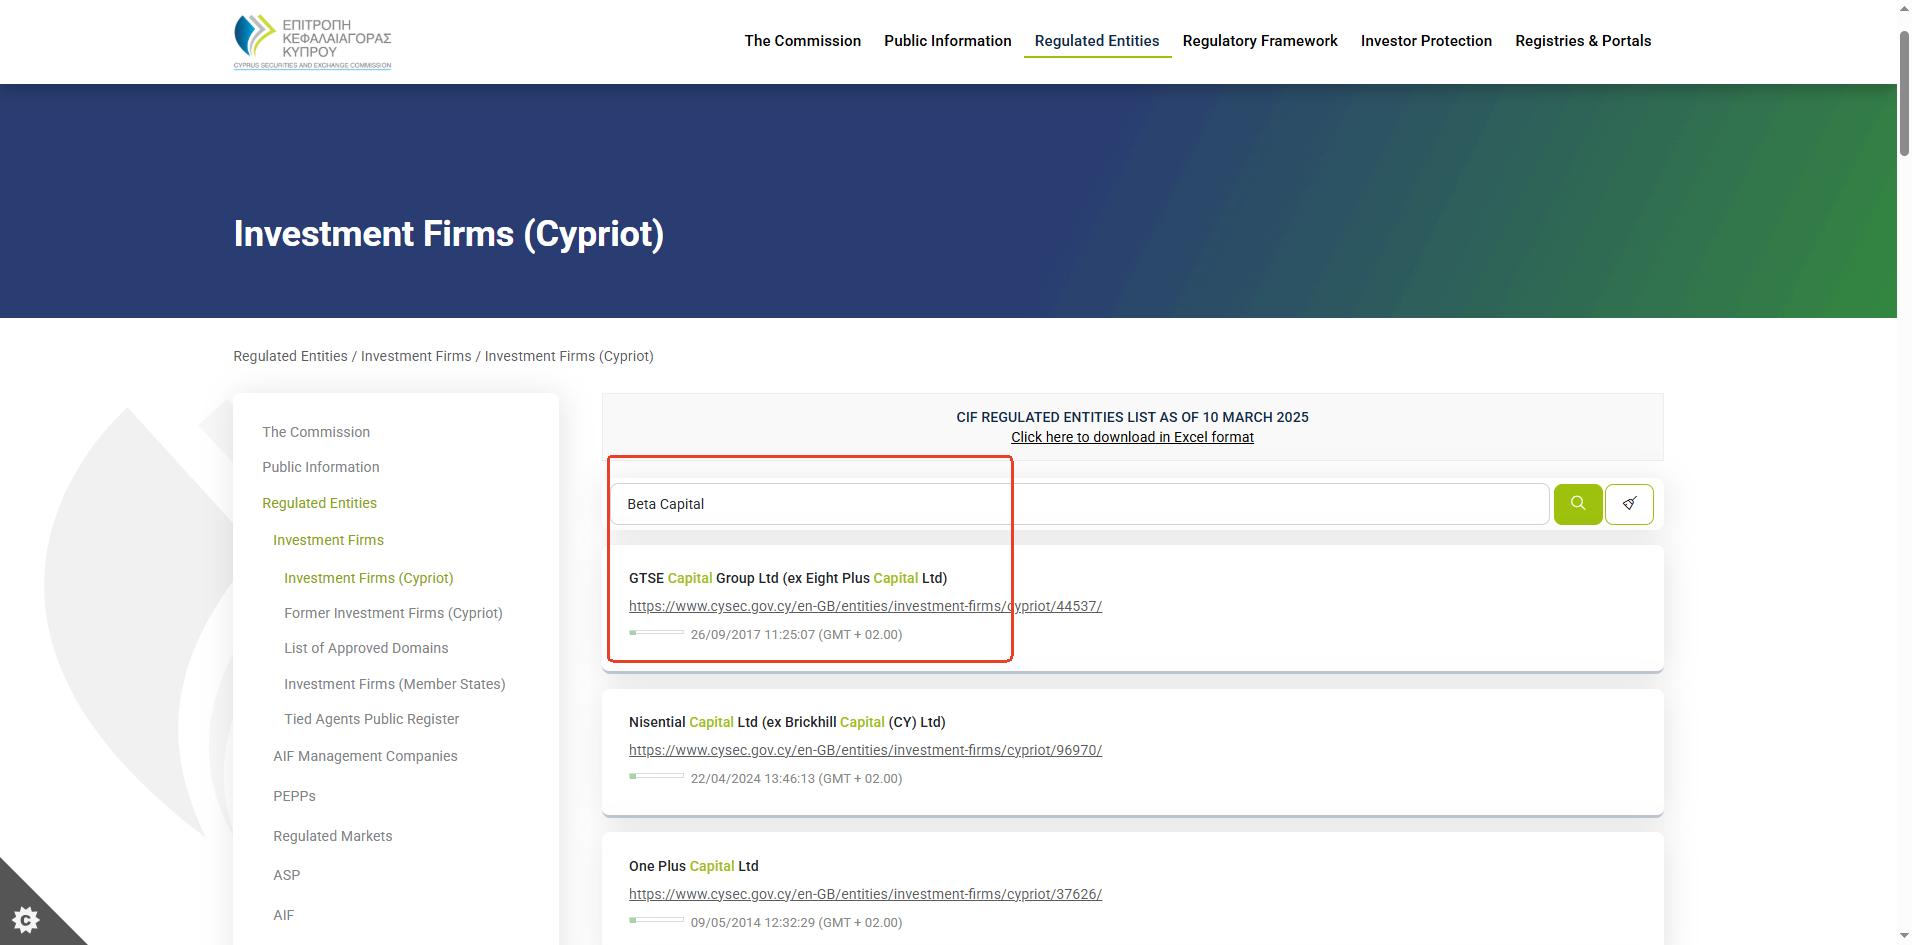
Task: Open Investor Protection top menu
Action: (x=1425, y=41)
